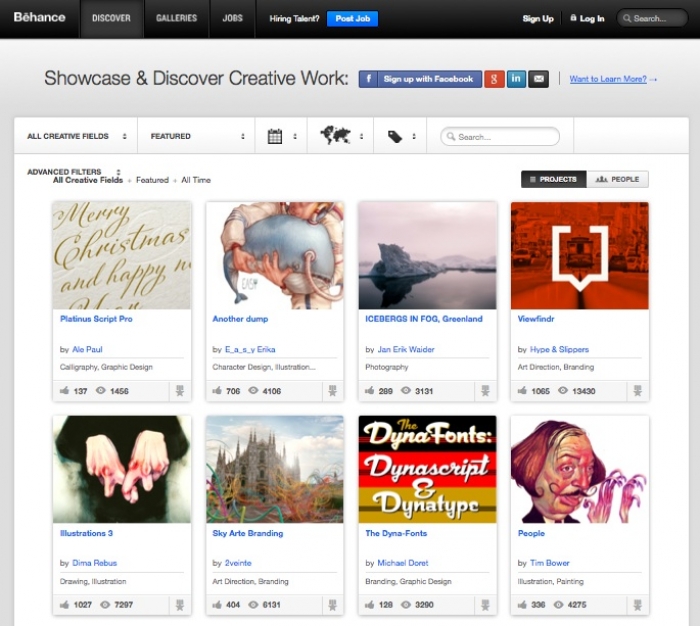
Task: Click author Ale Paul
Action: (x=88, y=349)
